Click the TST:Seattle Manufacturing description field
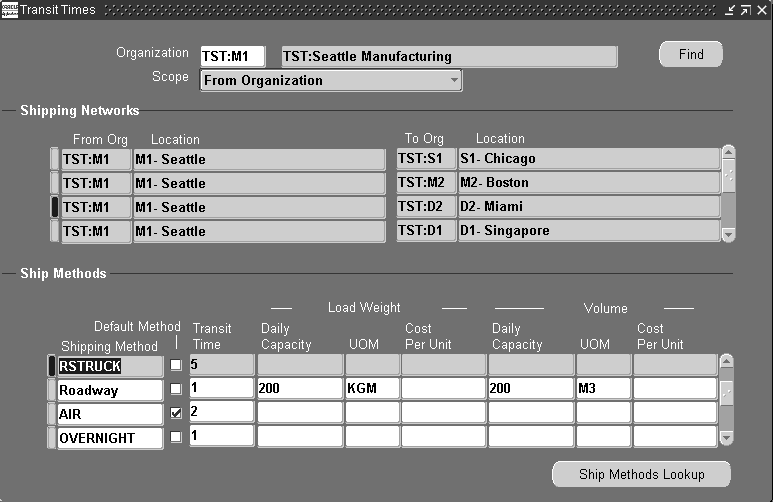Screen dimensions: 773x502 pos(449,56)
